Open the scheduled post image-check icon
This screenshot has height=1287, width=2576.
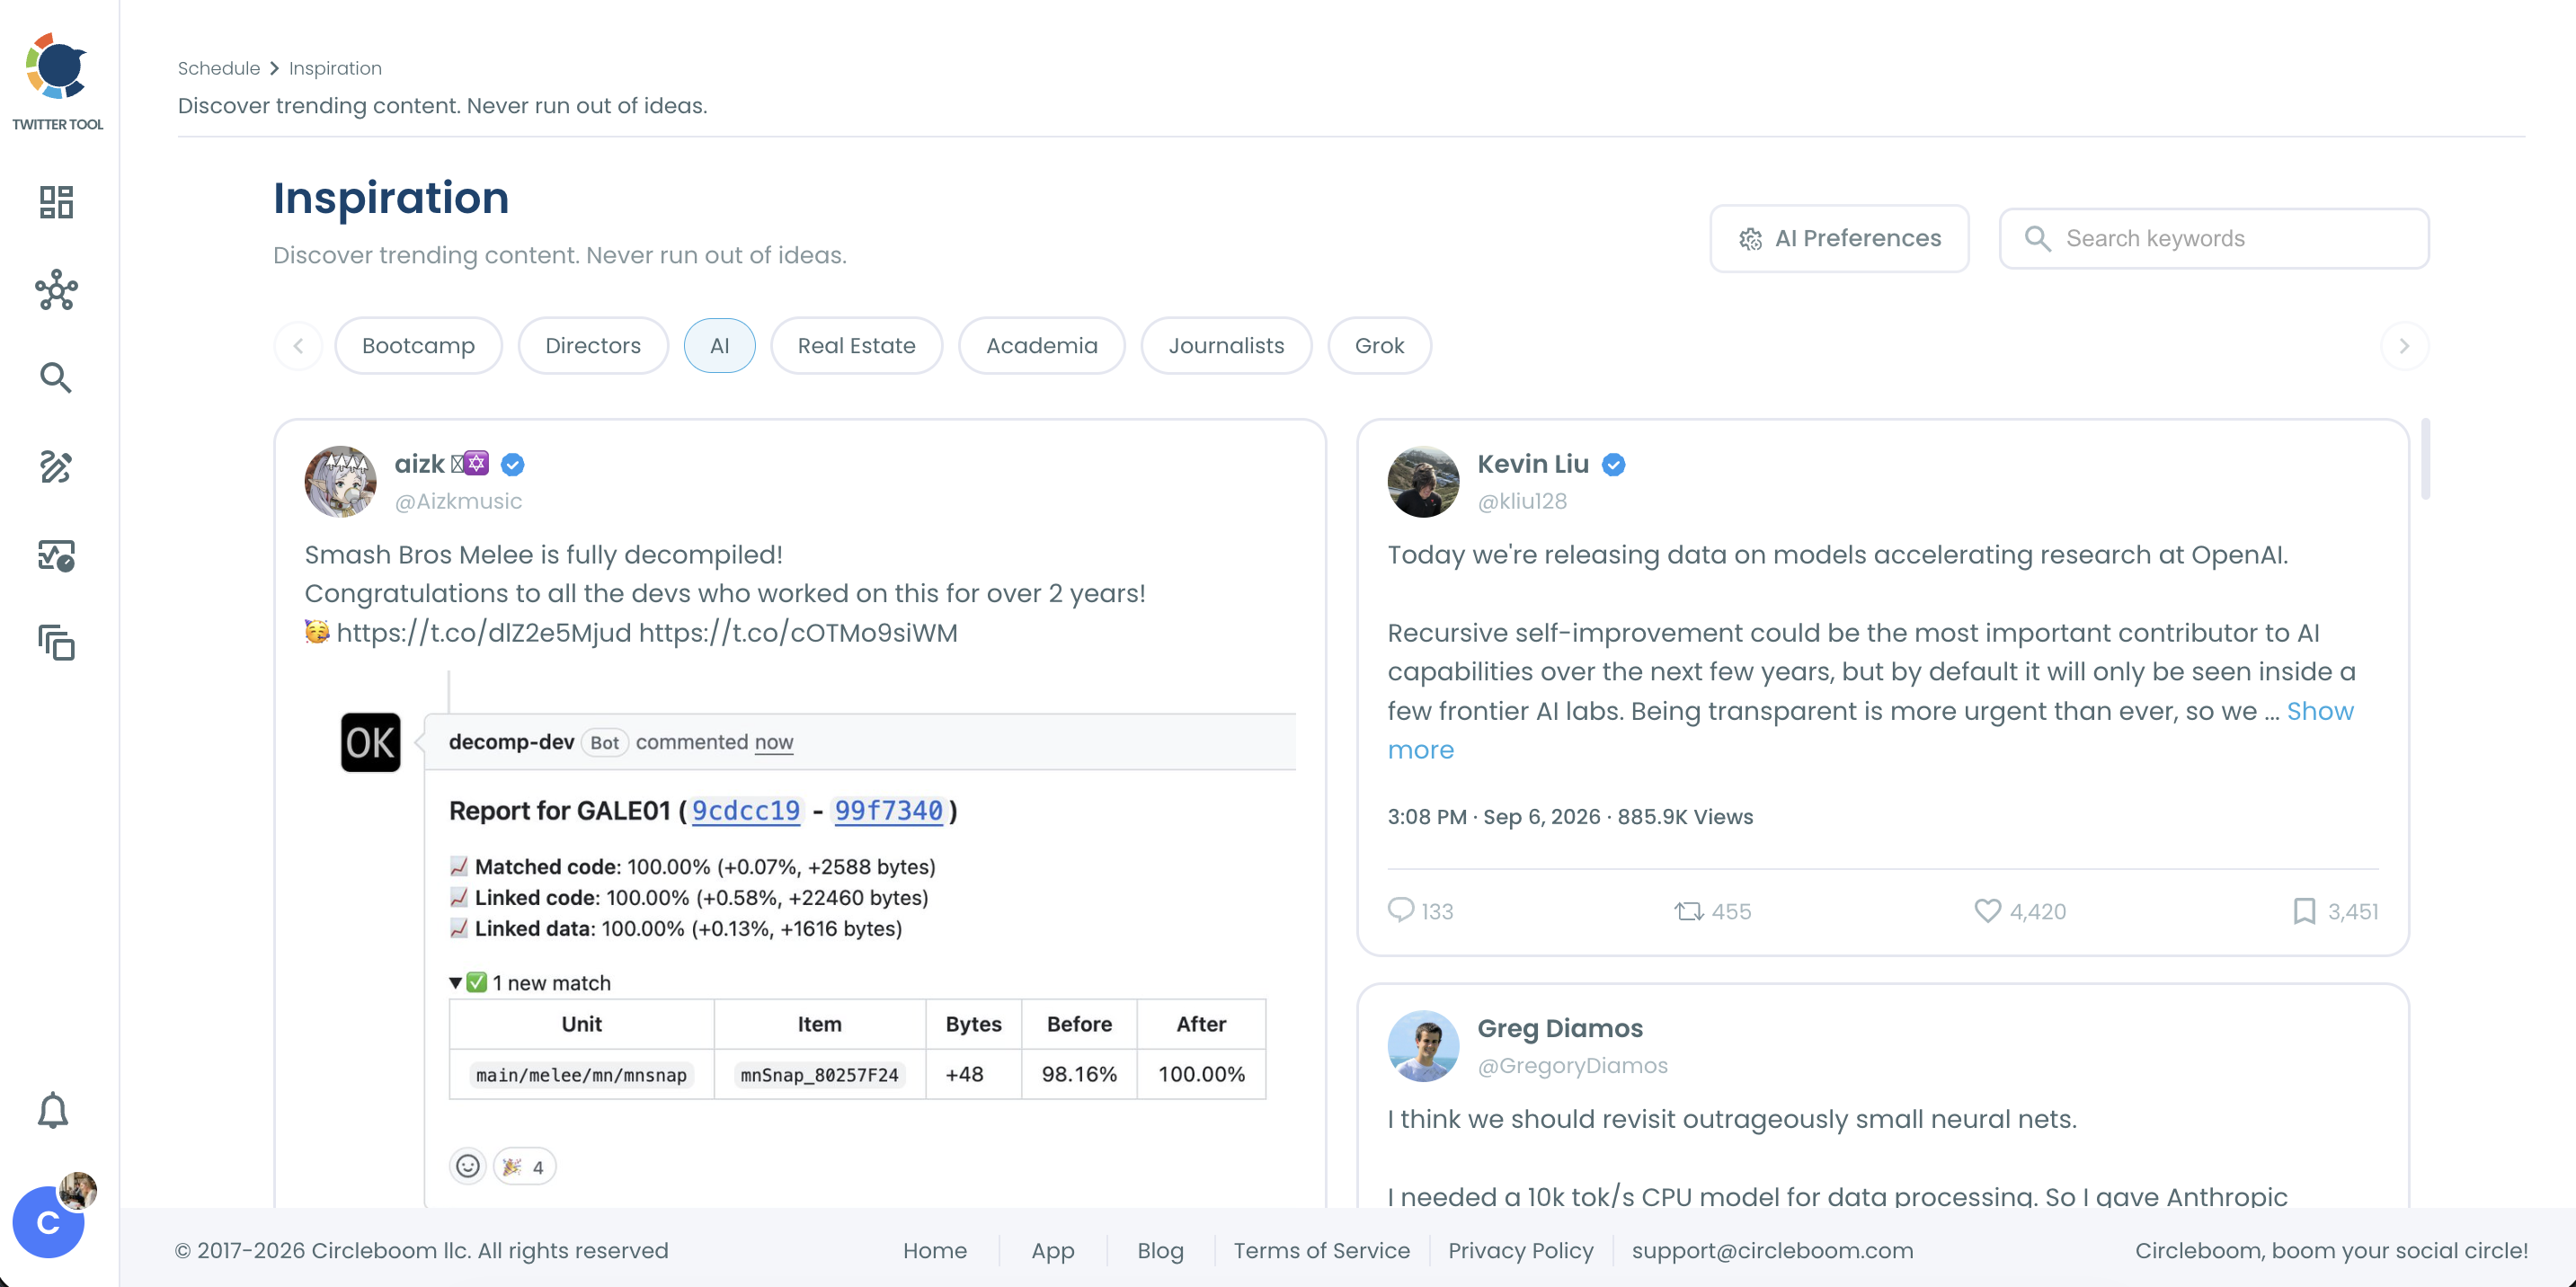click(x=56, y=555)
